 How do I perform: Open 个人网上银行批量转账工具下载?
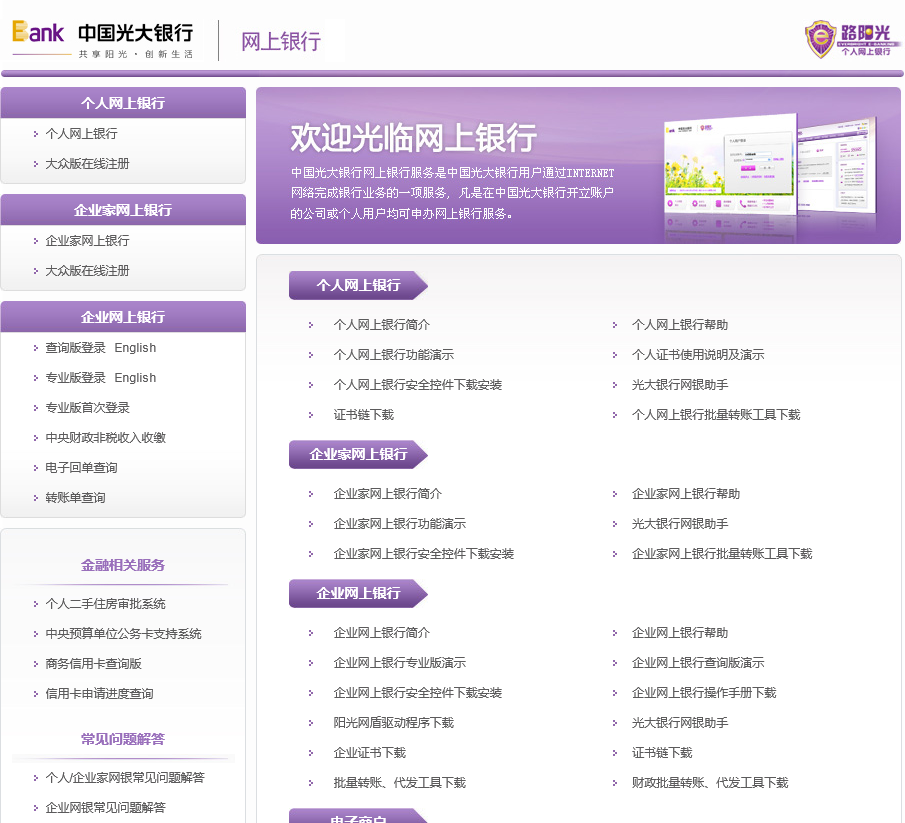tap(716, 415)
